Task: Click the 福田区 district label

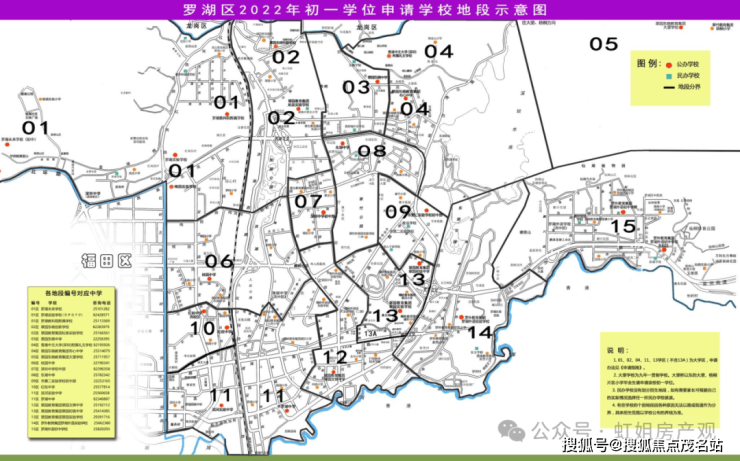Action: 106,260
